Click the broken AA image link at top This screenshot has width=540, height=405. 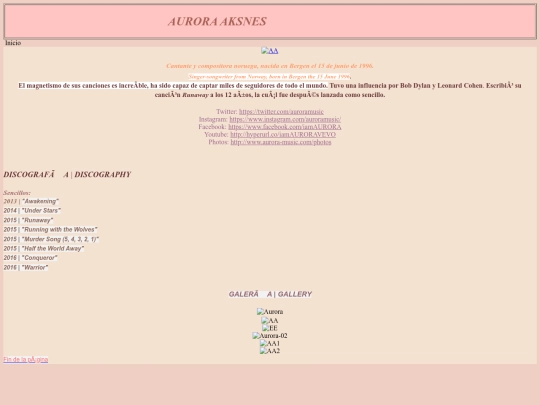coord(270,51)
